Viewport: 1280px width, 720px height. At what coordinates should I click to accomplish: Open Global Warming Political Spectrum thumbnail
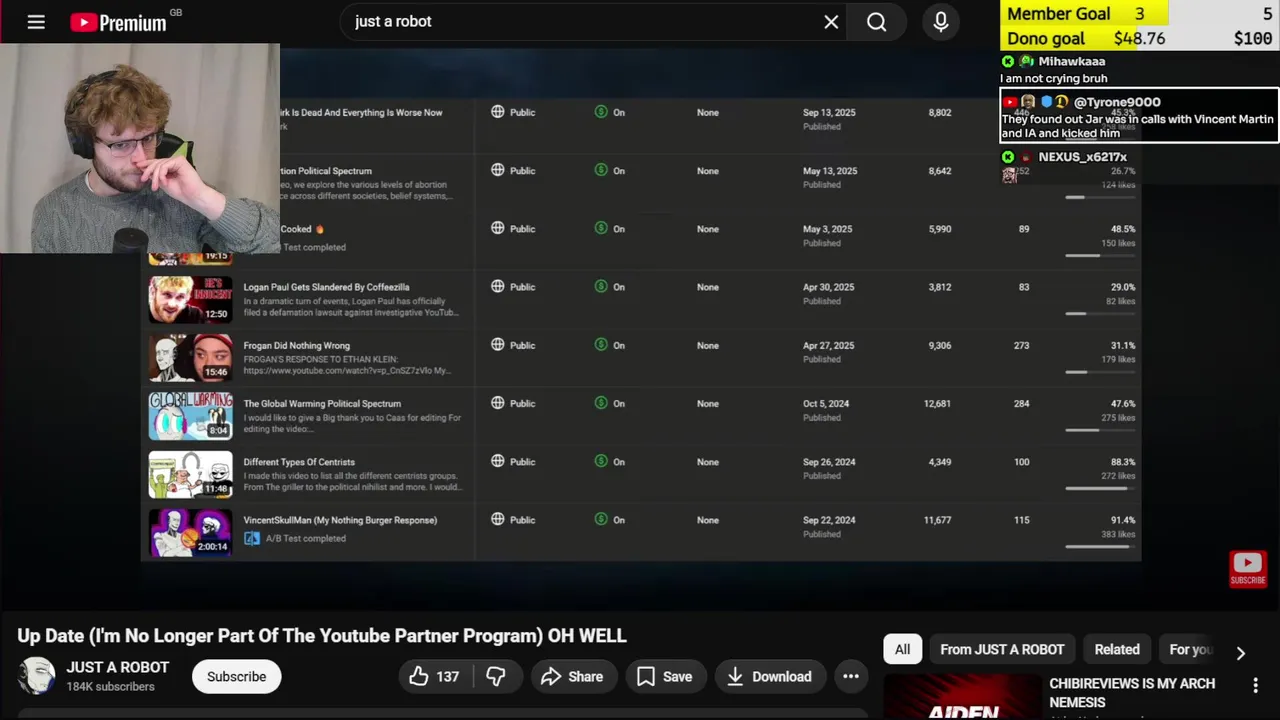pos(190,416)
